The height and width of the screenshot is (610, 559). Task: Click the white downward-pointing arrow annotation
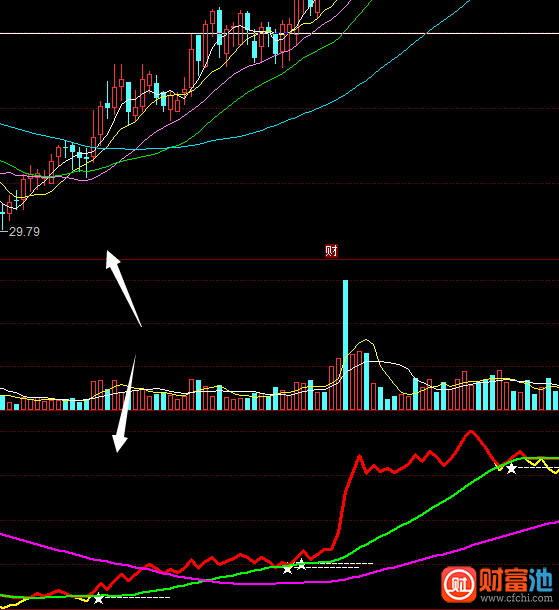pyautogui.click(x=124, y=403)
